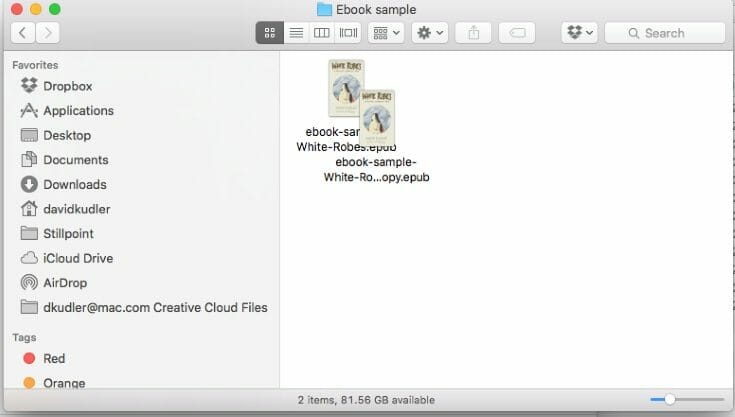Select AirDrop in the sidebar
735x417 pixels.
pos(64,282)
